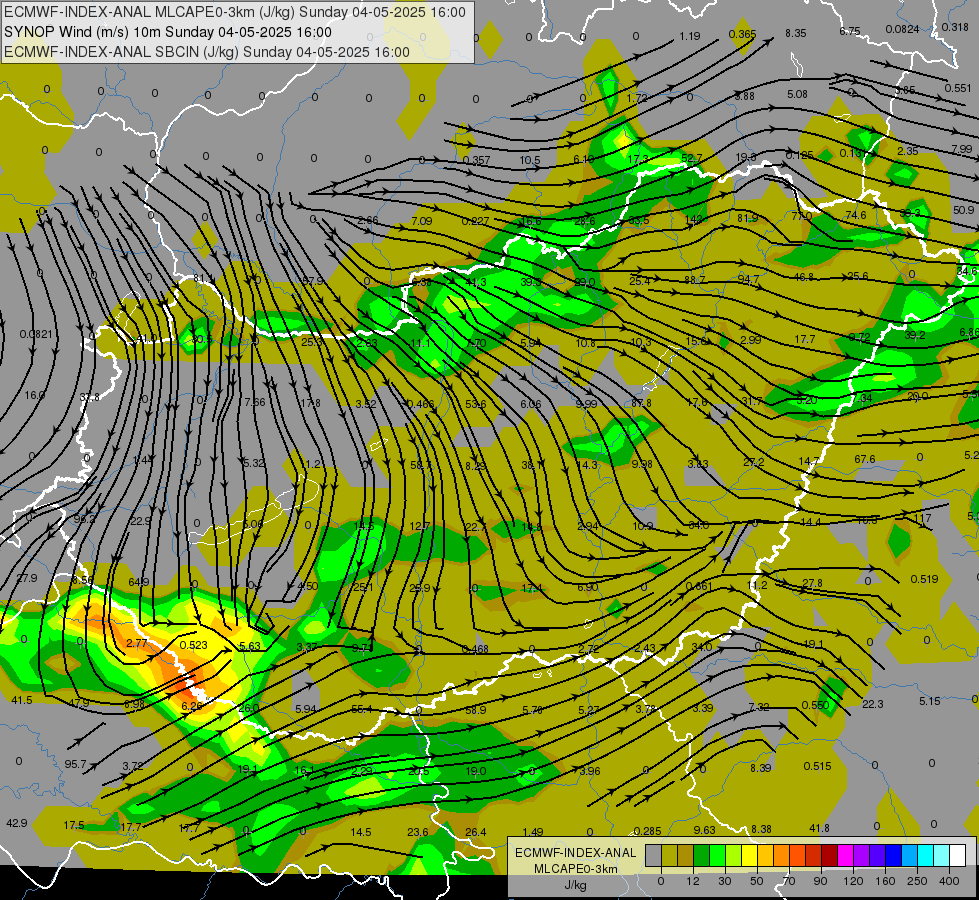Click the map value 0.551
The width and height of the screenshot is (979, 900).
pyautogui.click(x=958, y=88)
